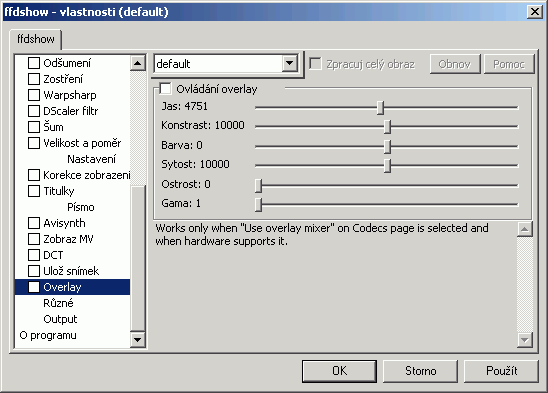Cancel with the Storno button
548x393 pixels.
click(x=420, y=371)
